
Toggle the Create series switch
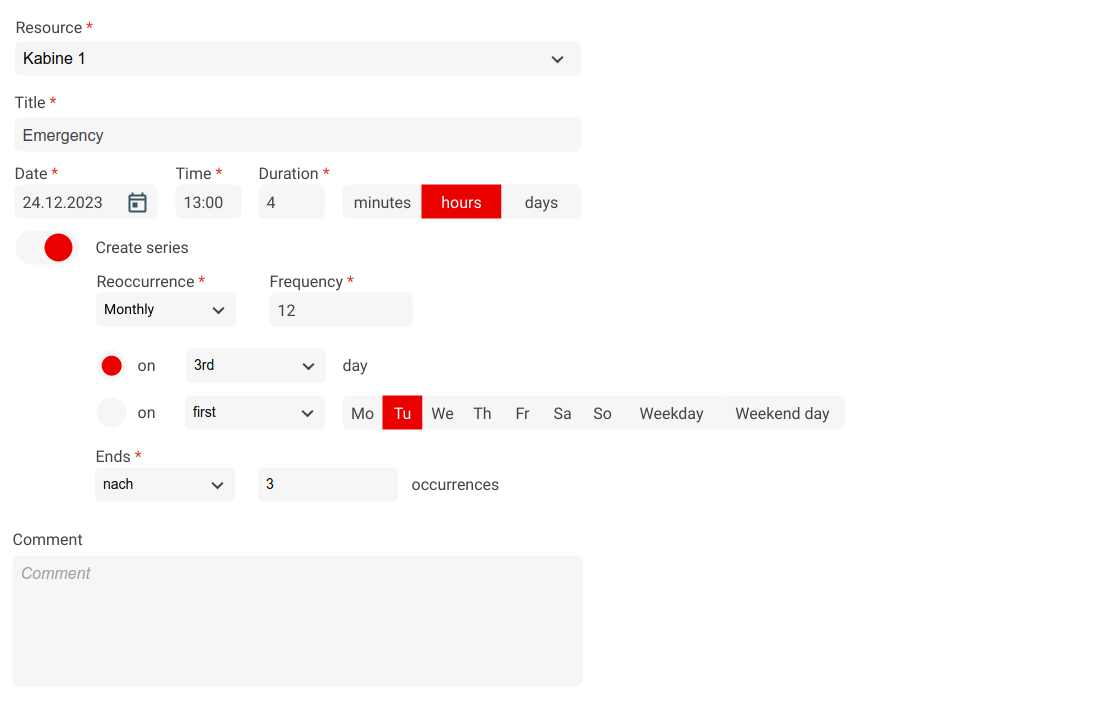(x=47, y=248)
